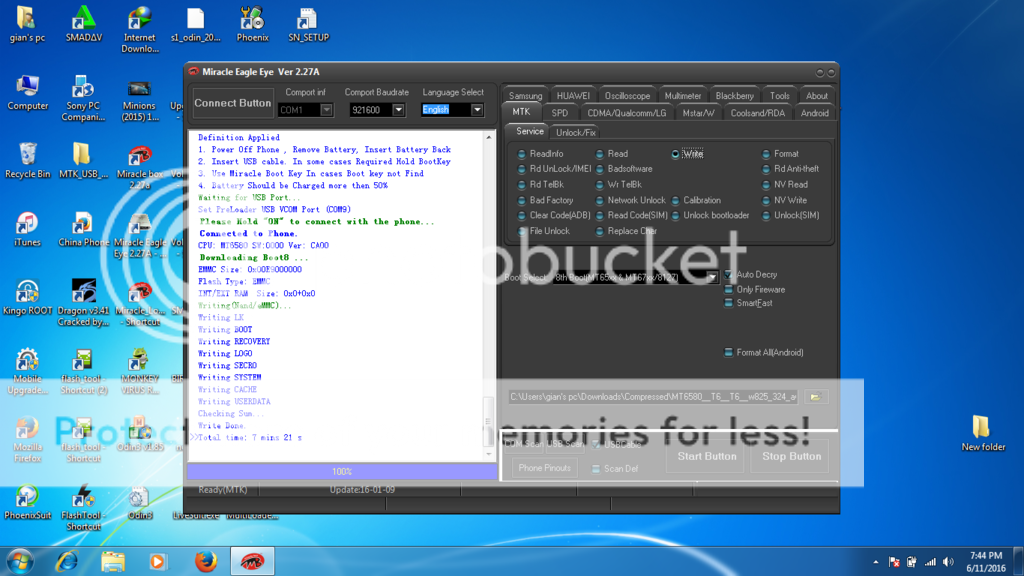Expand the Boot Select dropdown
1024x576 pixels.
[712, 277]
